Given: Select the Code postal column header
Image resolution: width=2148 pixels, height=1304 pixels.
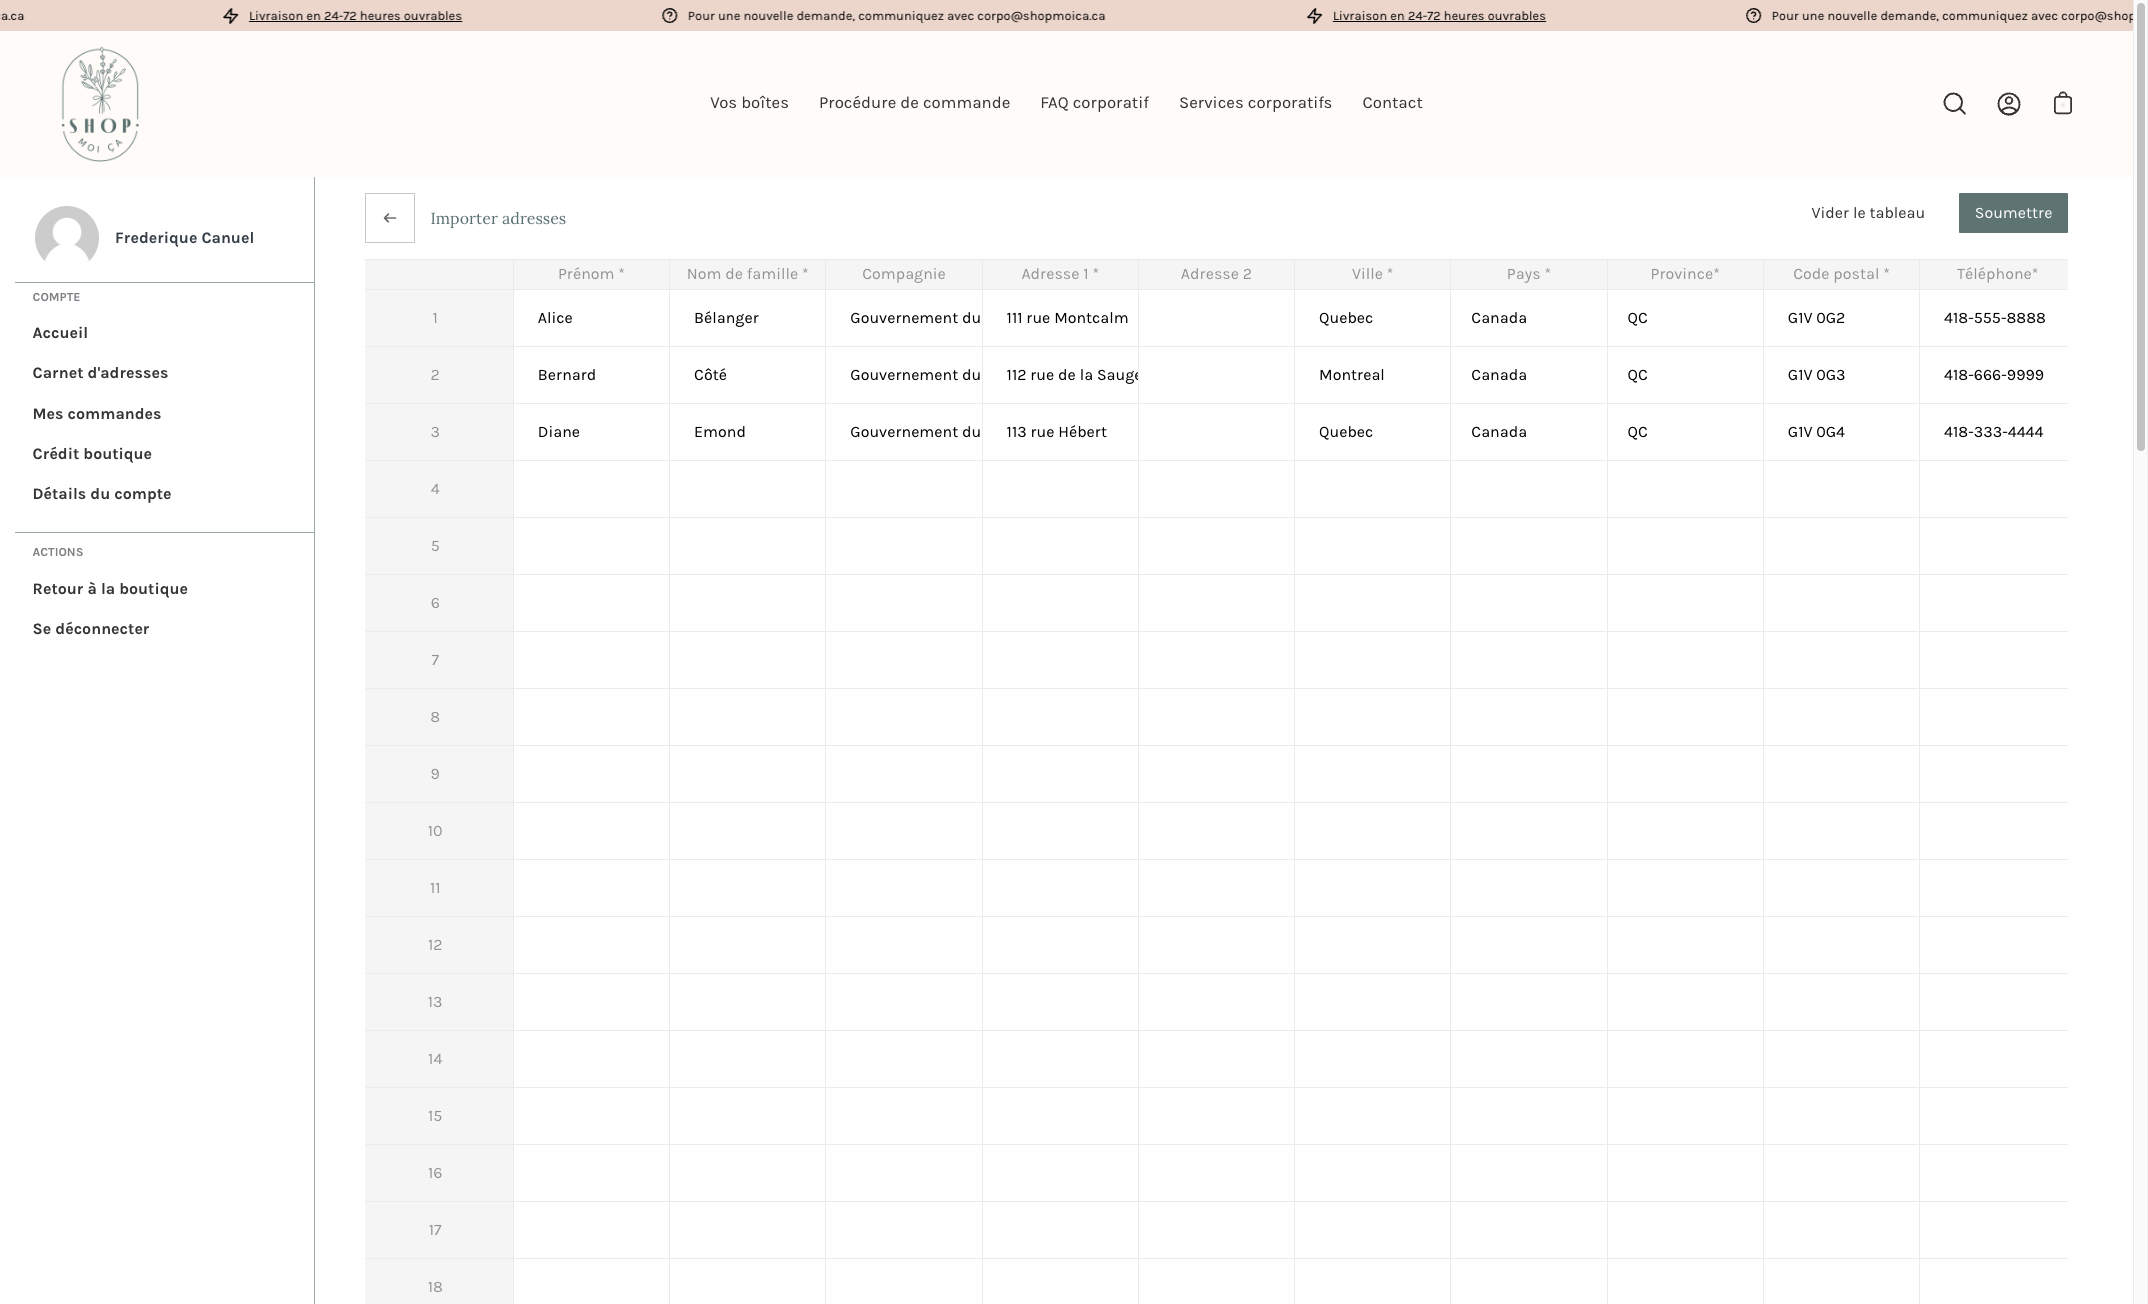Looking at the screenshot, I should tap(1841, 274).
